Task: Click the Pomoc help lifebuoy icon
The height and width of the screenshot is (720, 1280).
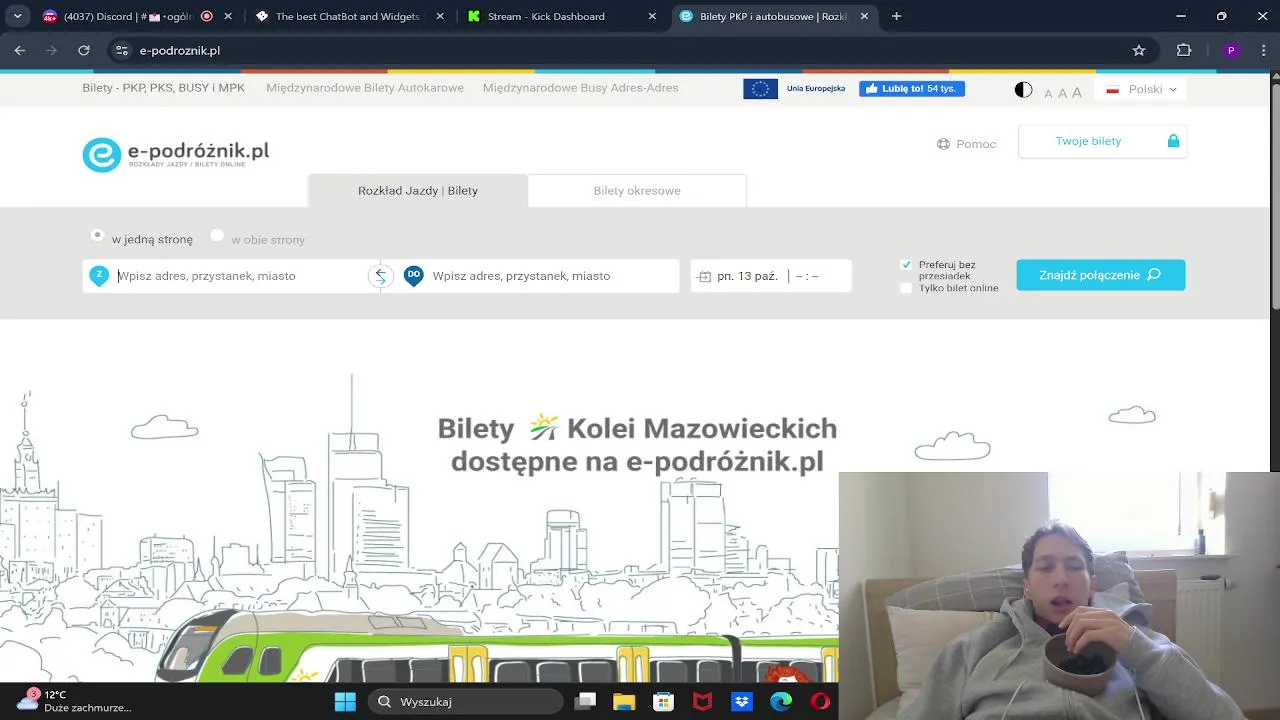Action: (x=943, y=144)
